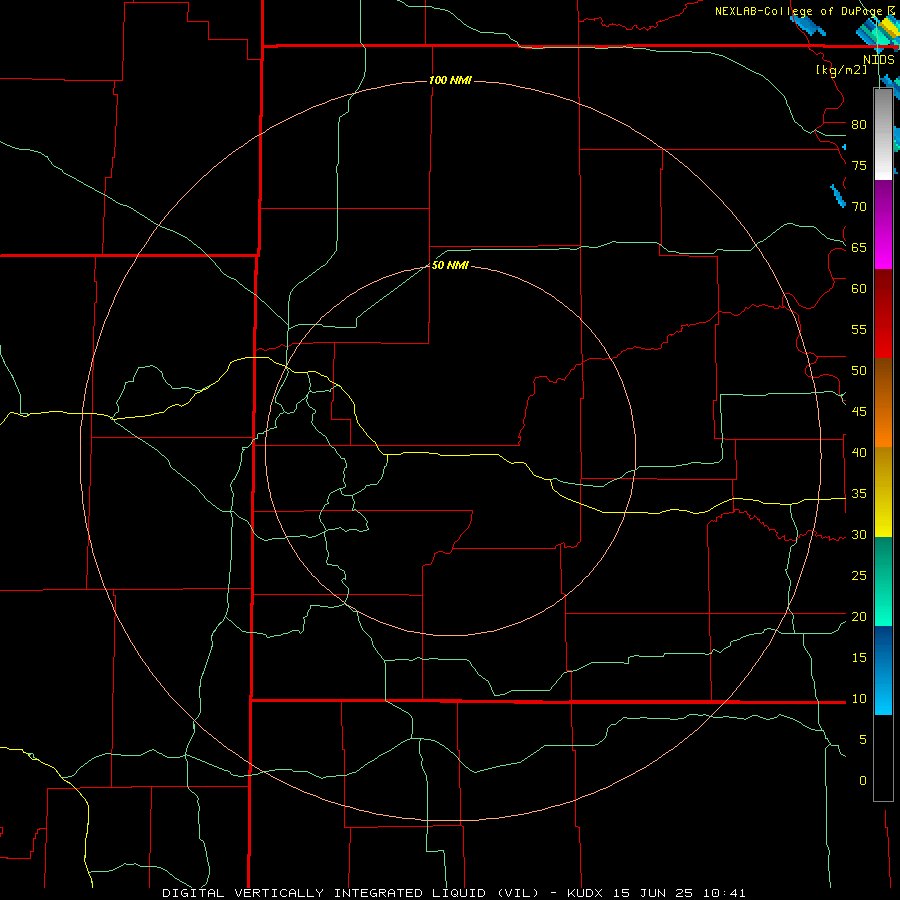This screenshot has height=900, width=900.
Task: Click the gray-white segment of the color scale
Action: click(883, 134)
